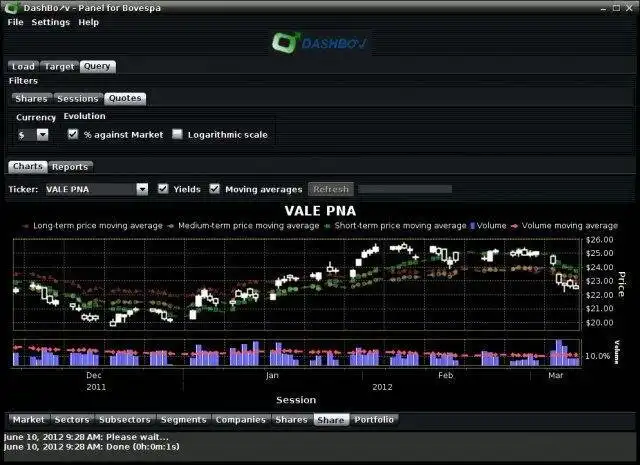Expand the Currency dropdown arrow
This screenshot has height=465, width=640.
pos(42,134)
